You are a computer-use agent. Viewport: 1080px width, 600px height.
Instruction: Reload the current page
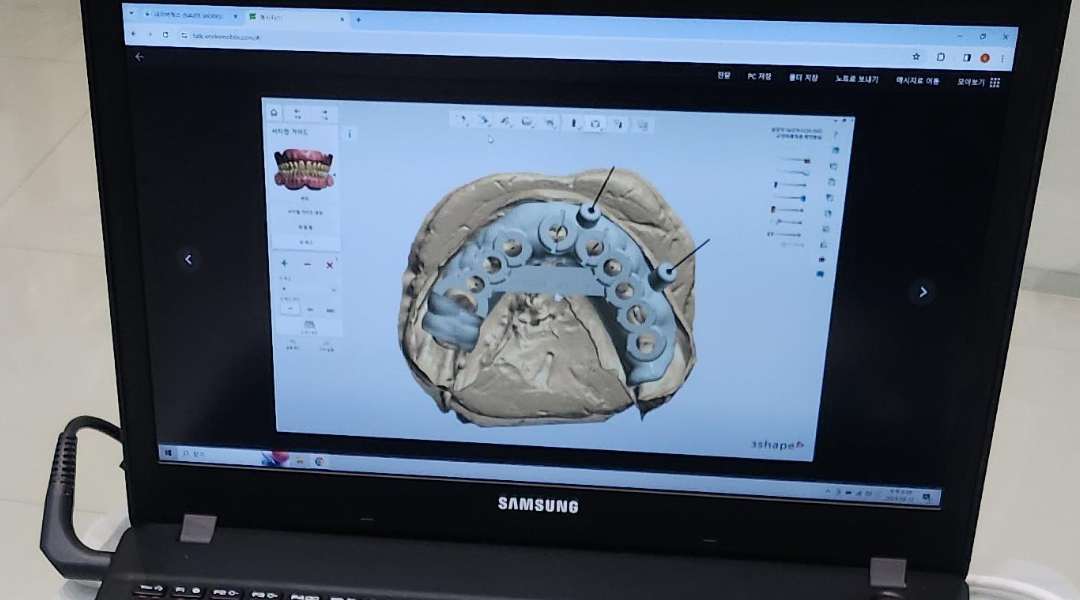coord(165,34)
